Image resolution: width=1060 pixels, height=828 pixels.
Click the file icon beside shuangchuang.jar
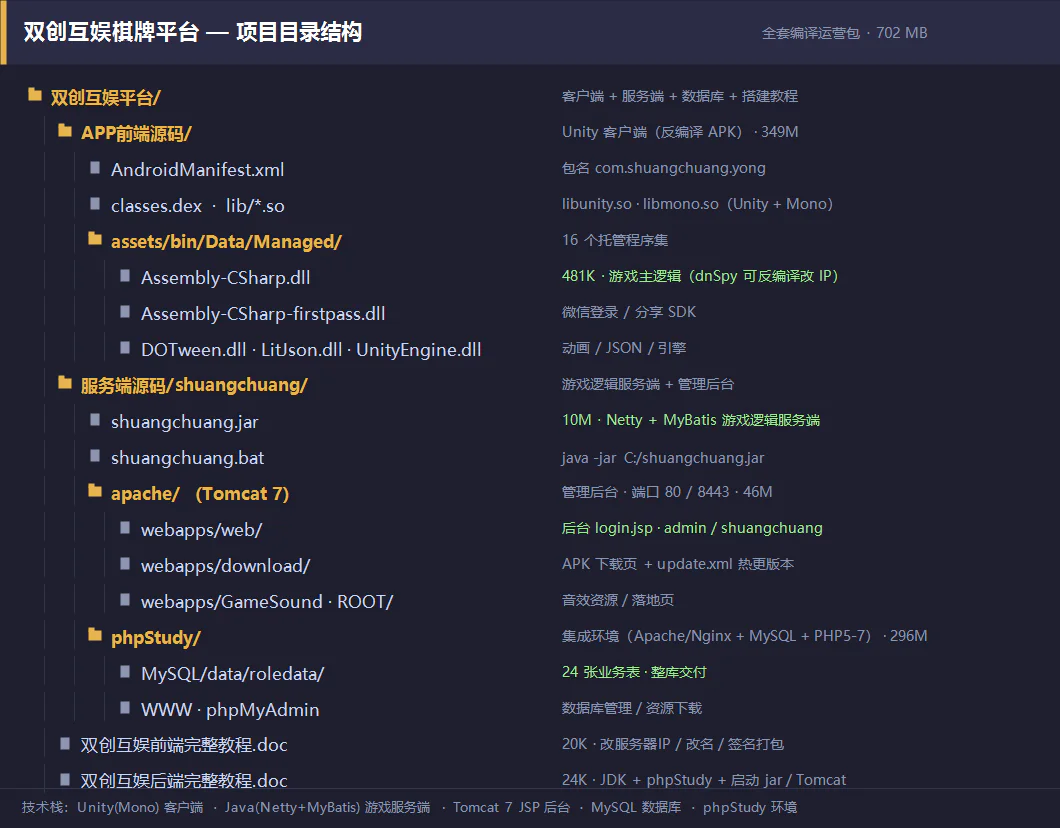click(95, 419)
